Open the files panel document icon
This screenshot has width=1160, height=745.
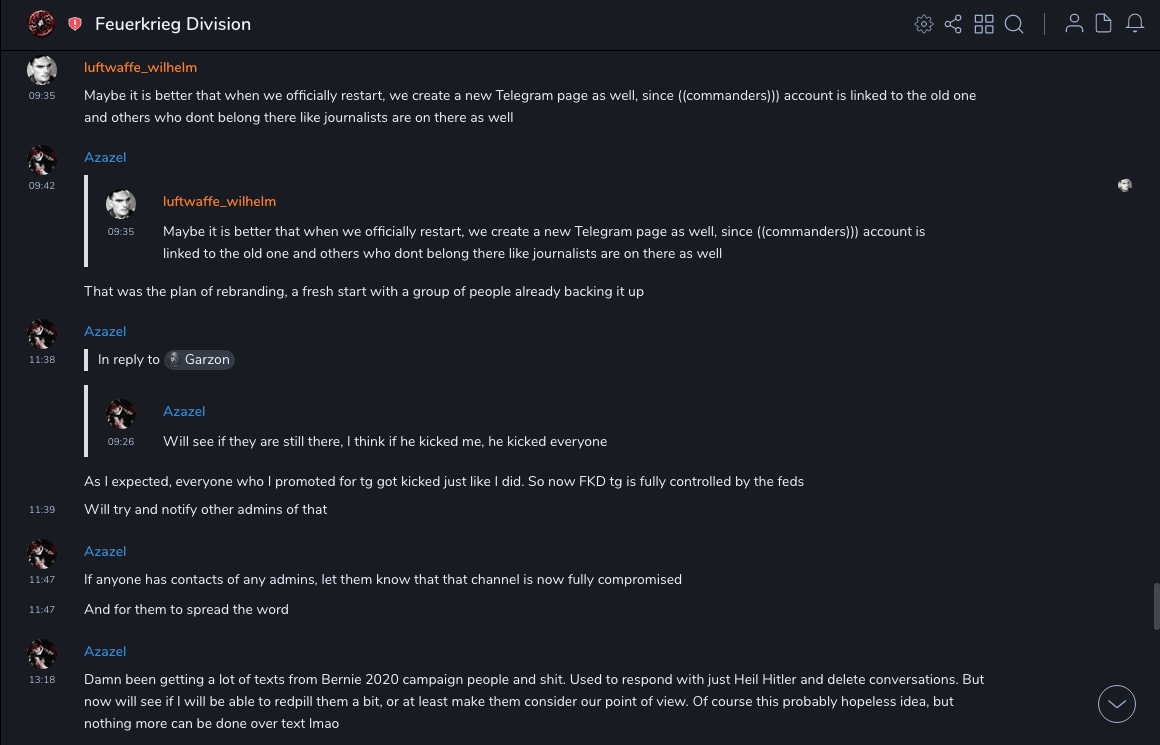point(1104,24)
